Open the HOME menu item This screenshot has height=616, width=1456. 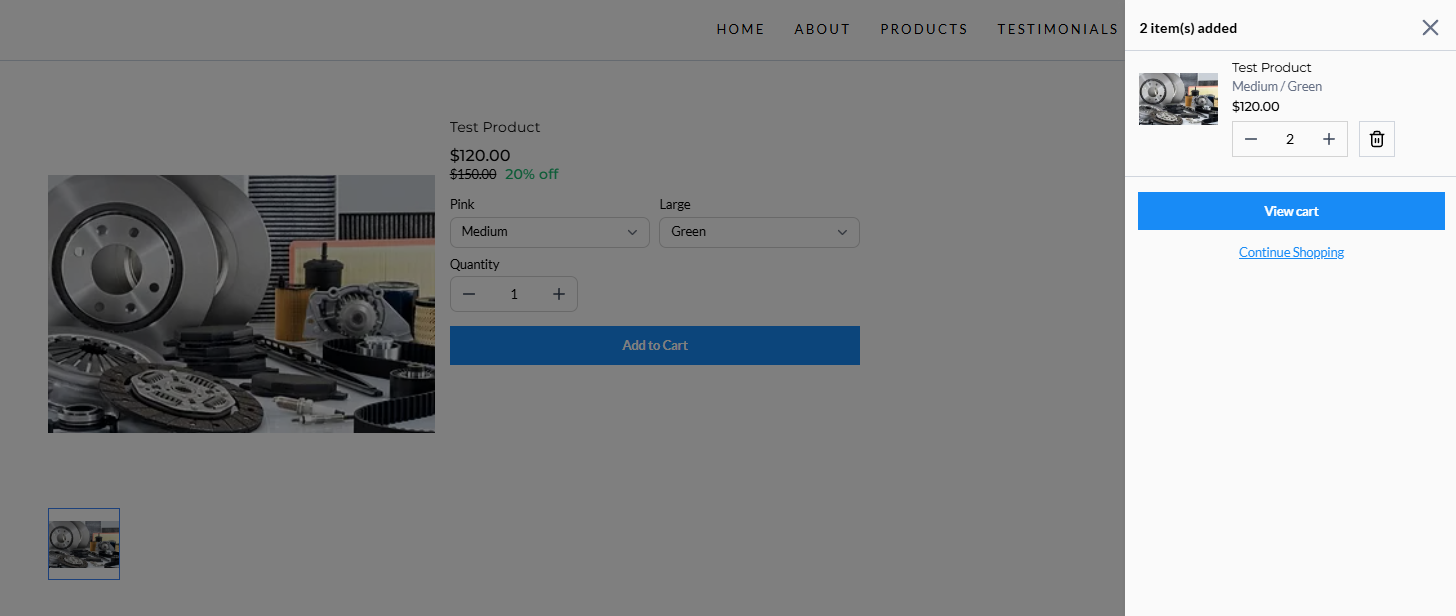point(741,29)
